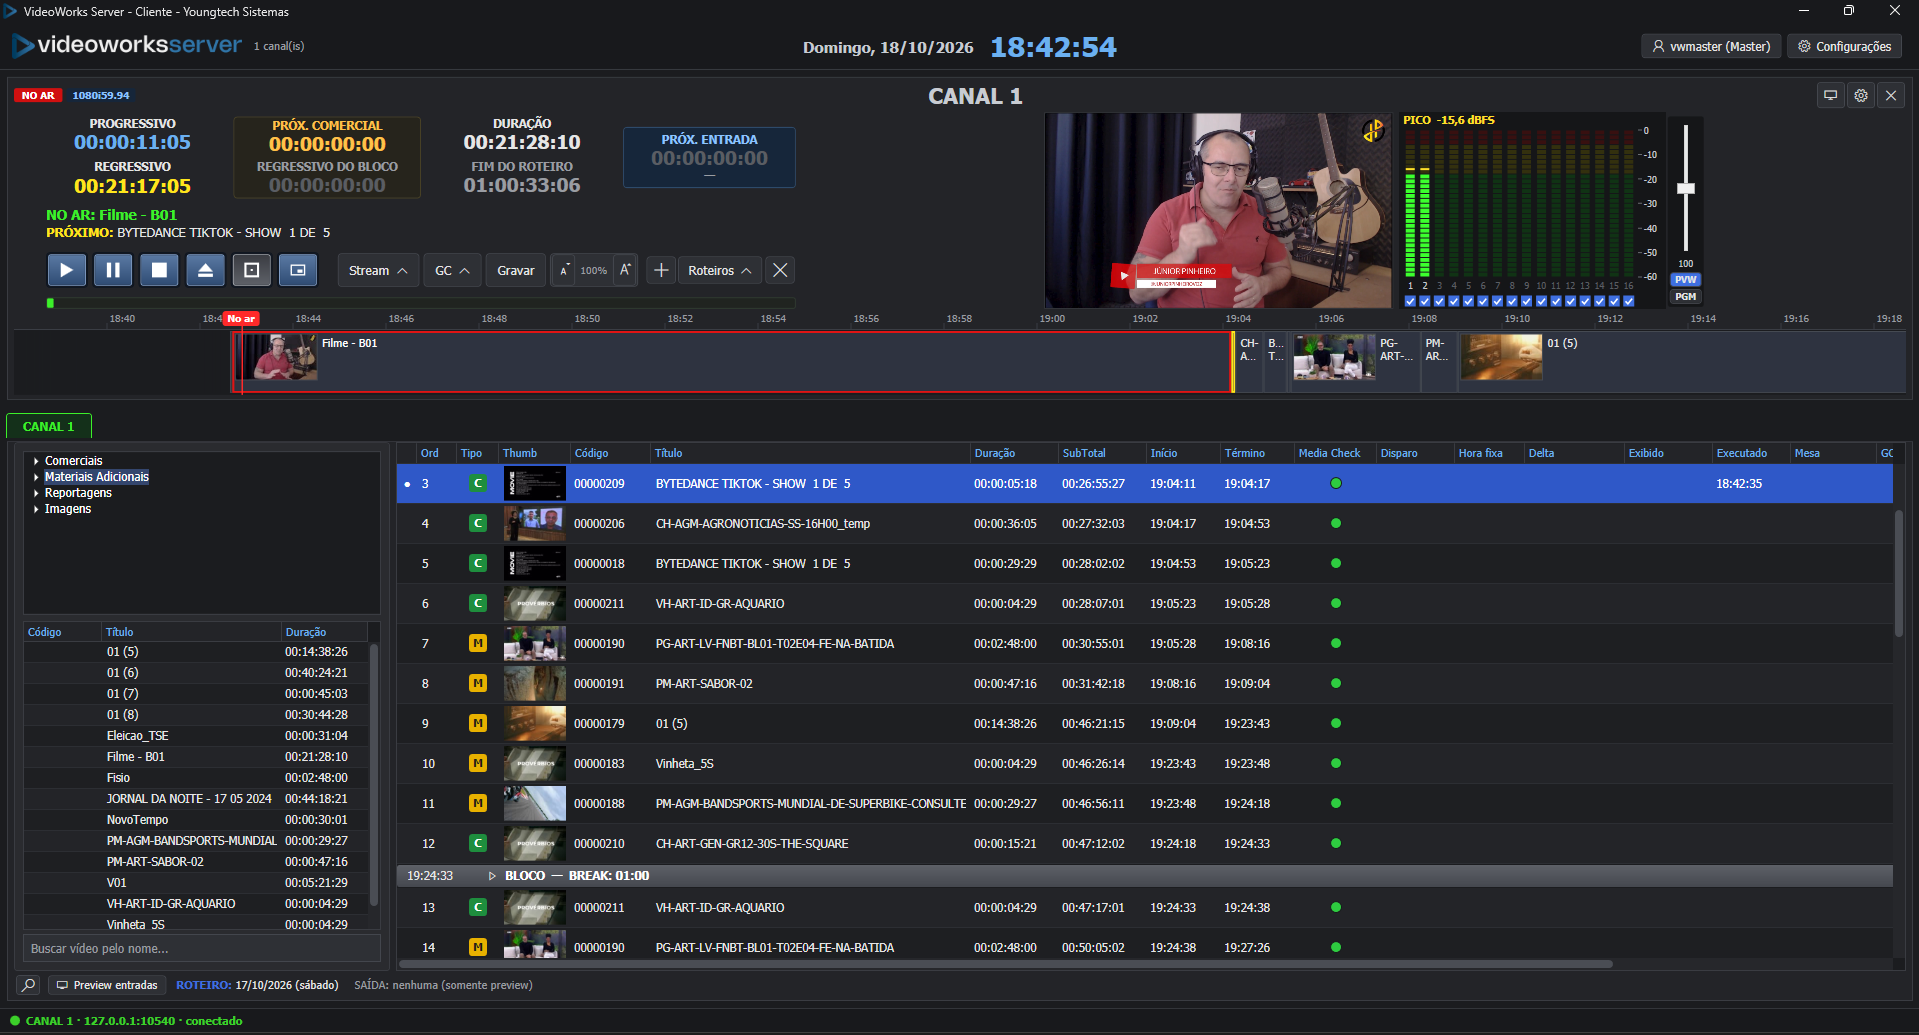Image resolution: width=1919 pixels, height=1035 pixels.
Task: Click the PRÓX. ENTRADA panel
Action: click(709, 156)
